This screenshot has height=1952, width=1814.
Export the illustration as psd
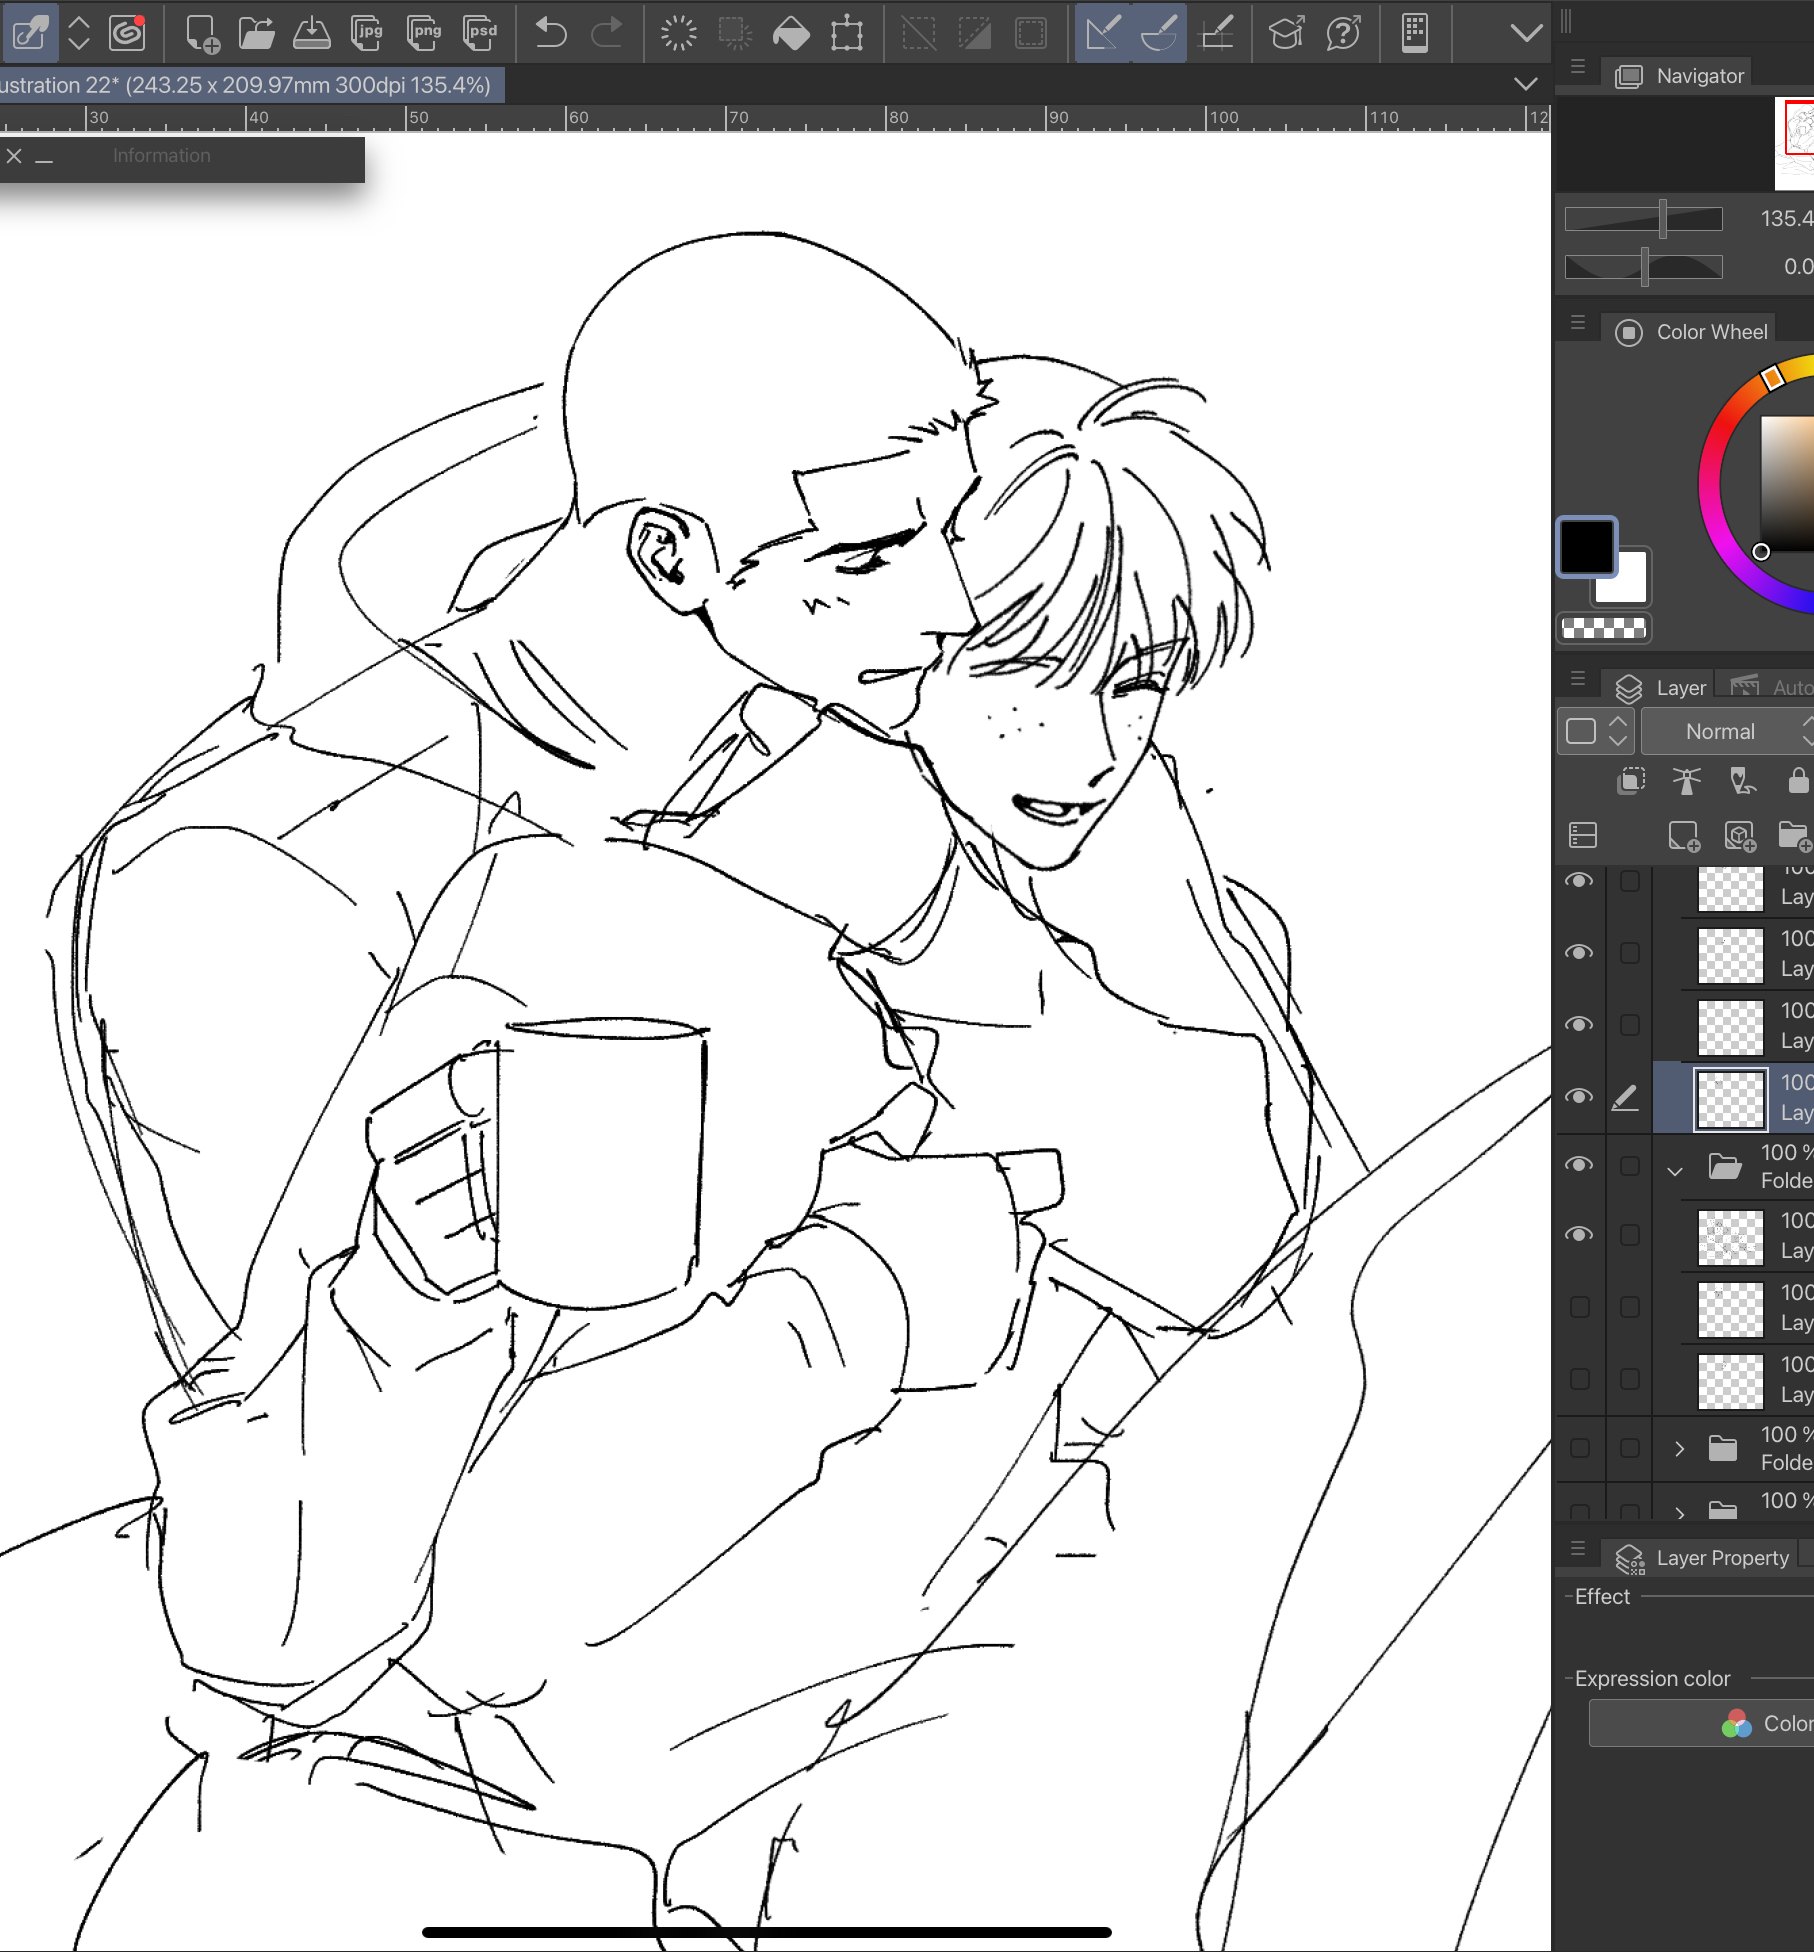click(x=481, y=33)
